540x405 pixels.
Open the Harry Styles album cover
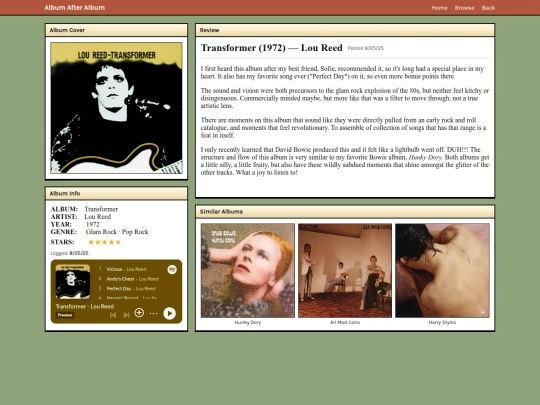pyautogui.click(x=442, y=270)
